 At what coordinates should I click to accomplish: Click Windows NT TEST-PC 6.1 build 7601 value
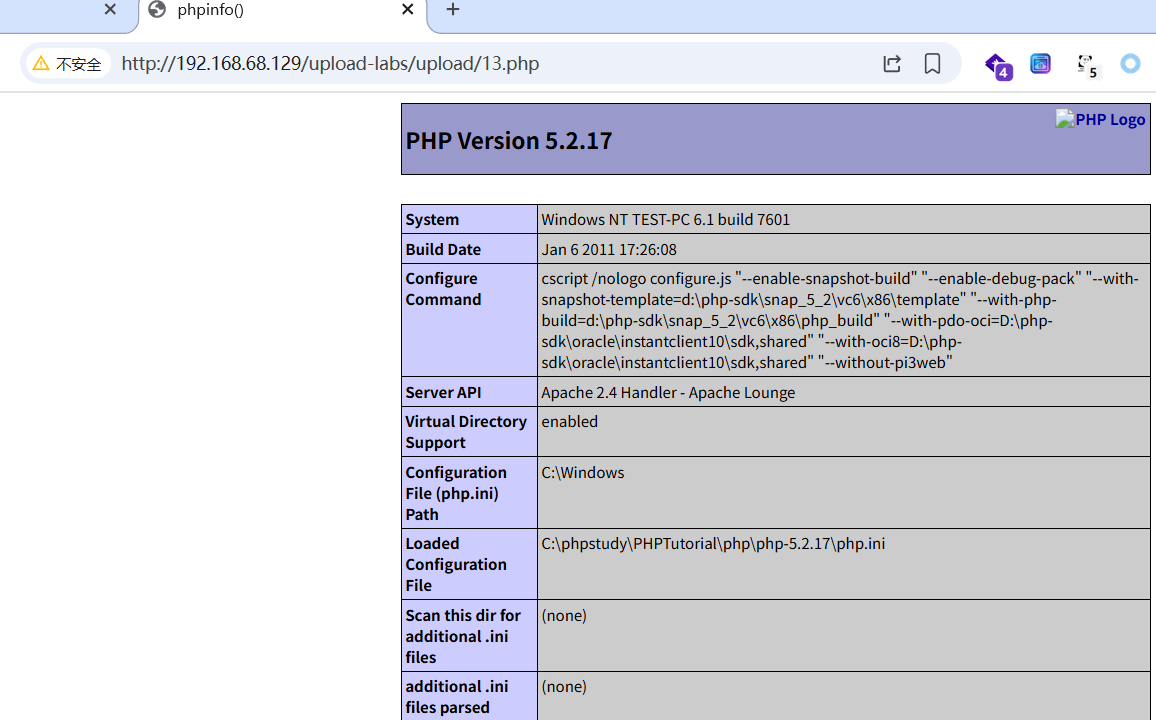pyautogui.click(x=665, y=220)
